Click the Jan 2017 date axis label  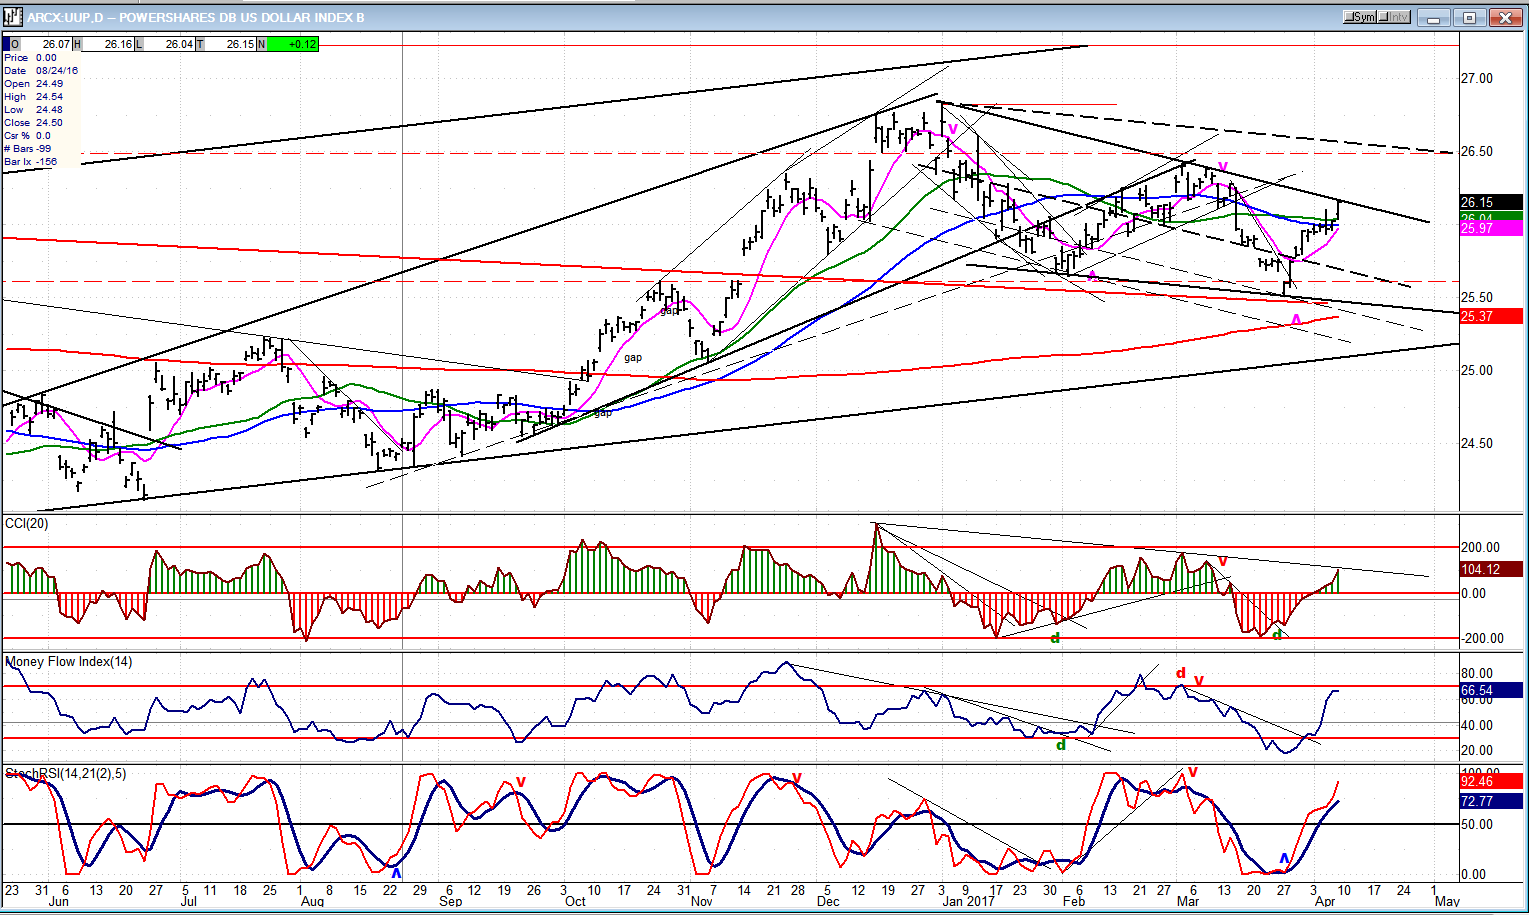[x=967, y=901]
